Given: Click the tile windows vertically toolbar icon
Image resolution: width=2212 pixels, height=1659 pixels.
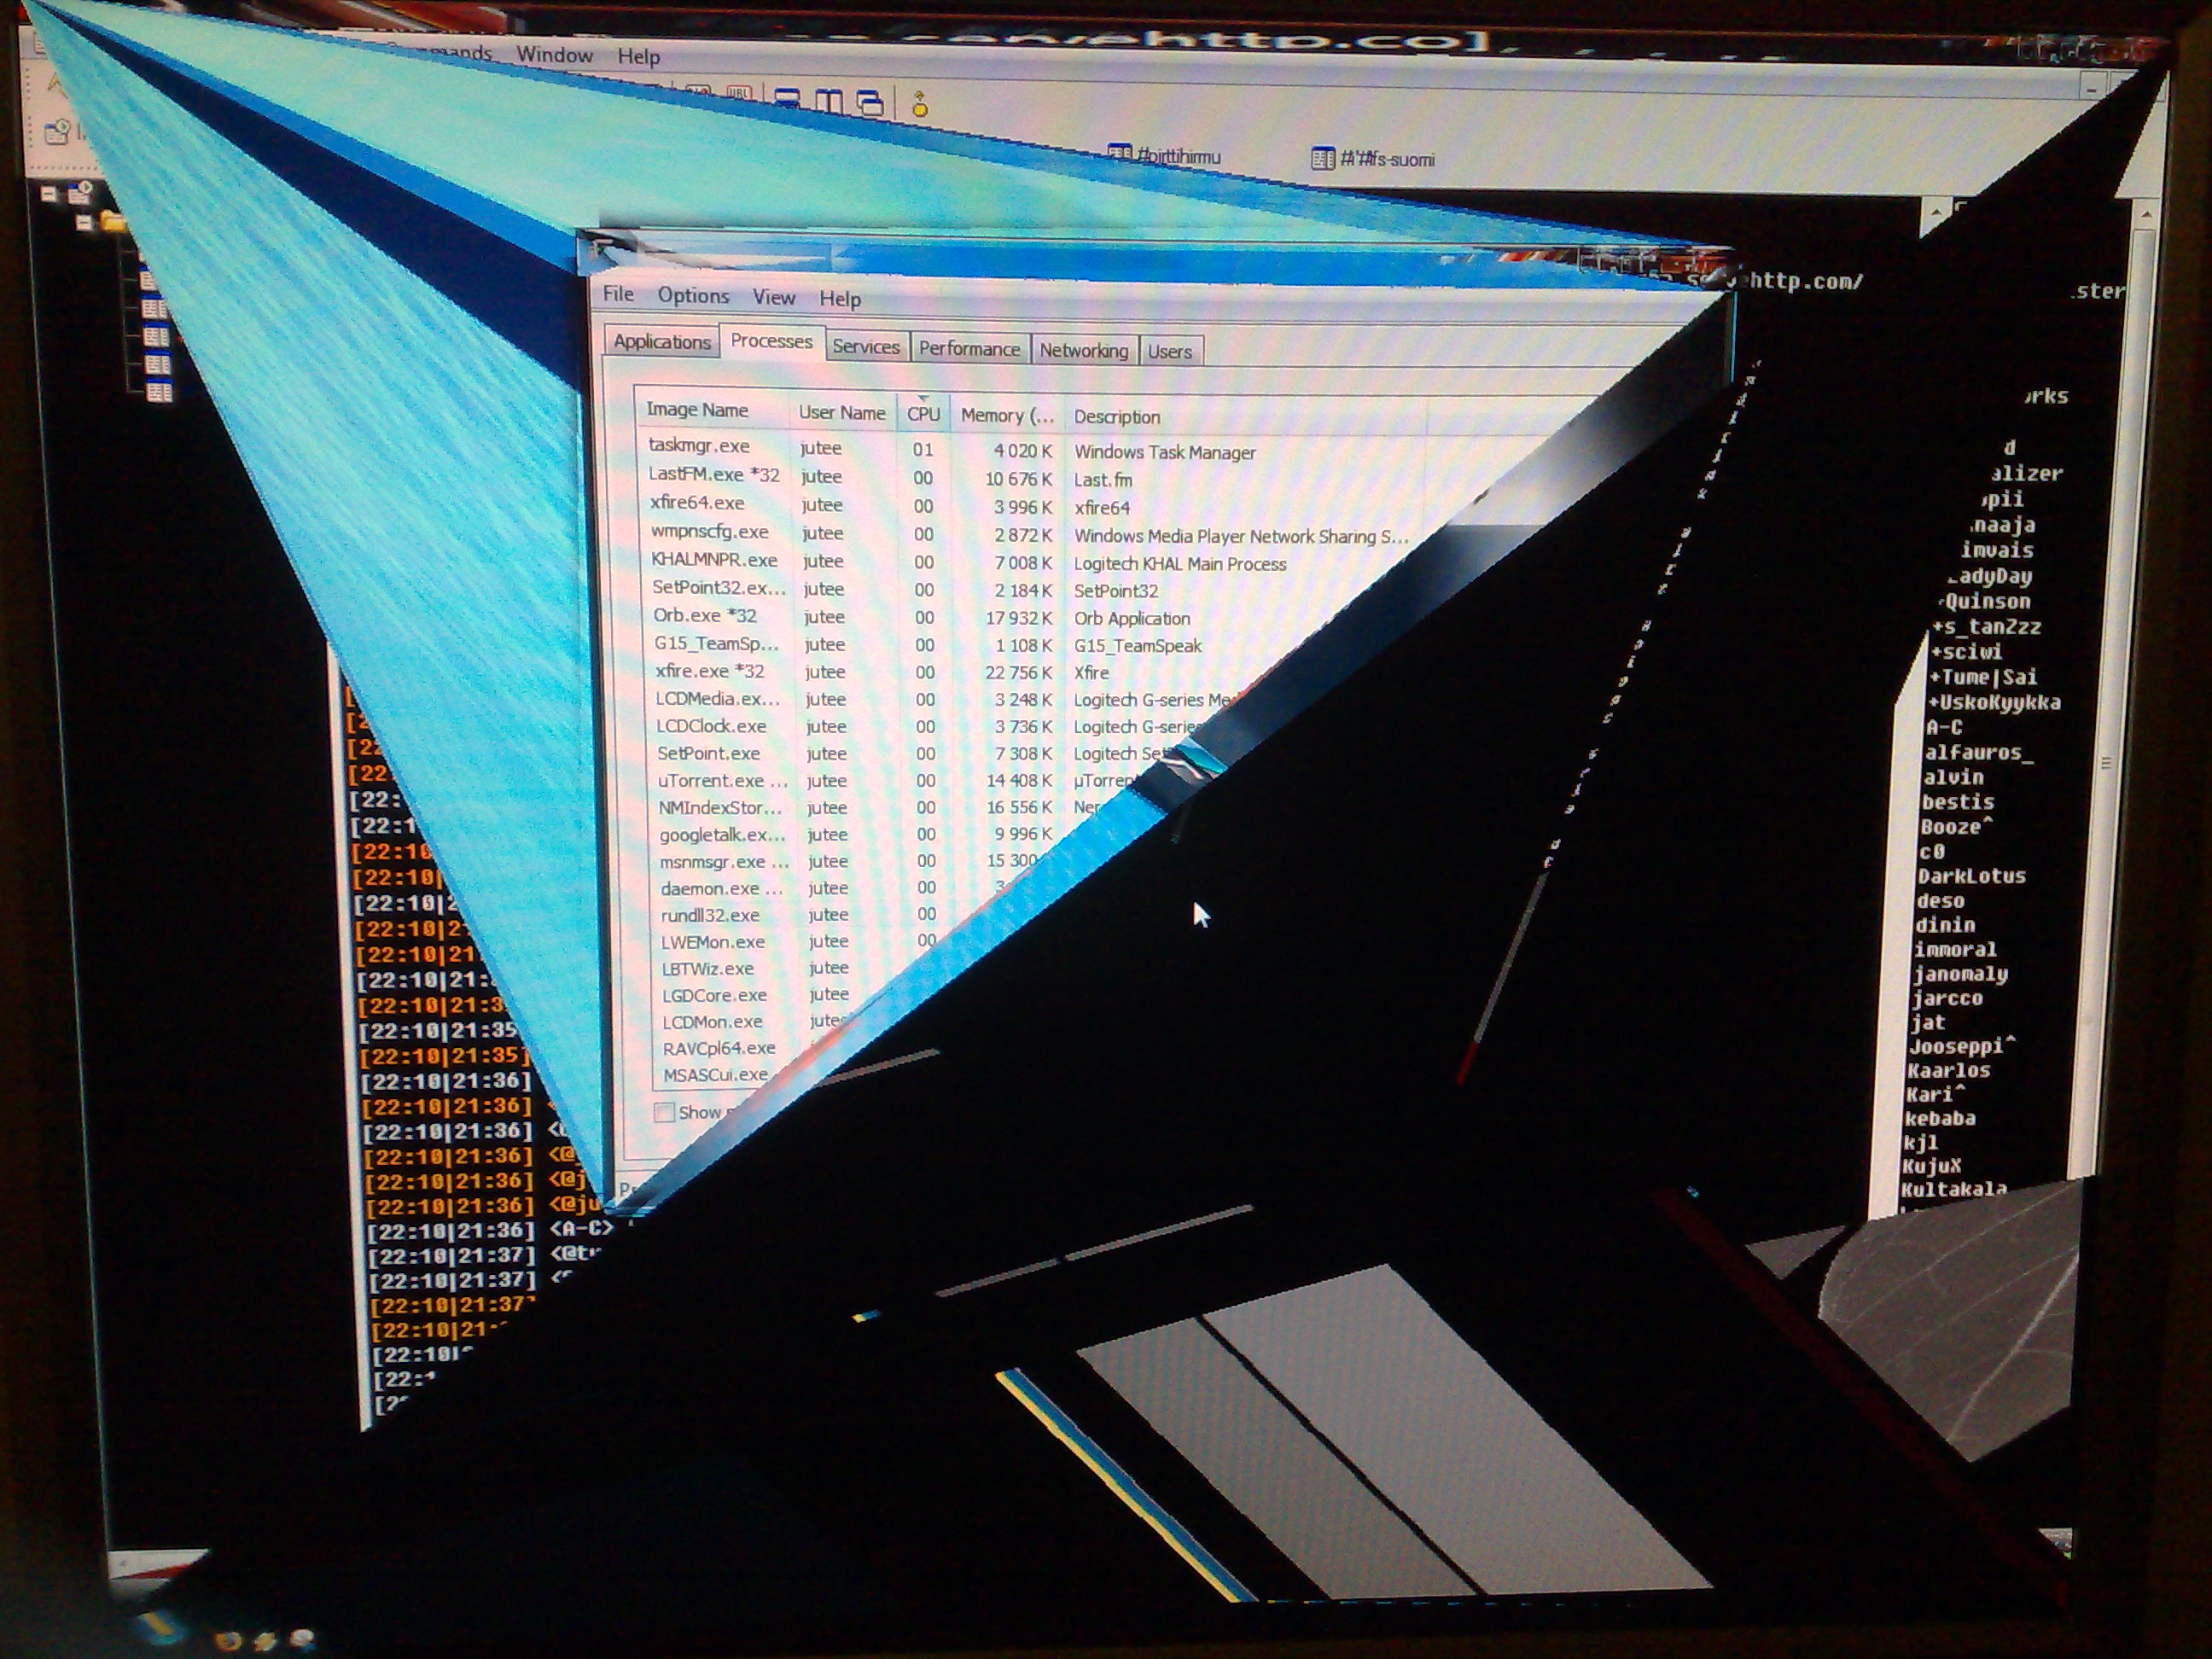Looking at the screenshot, I should 829,101.
